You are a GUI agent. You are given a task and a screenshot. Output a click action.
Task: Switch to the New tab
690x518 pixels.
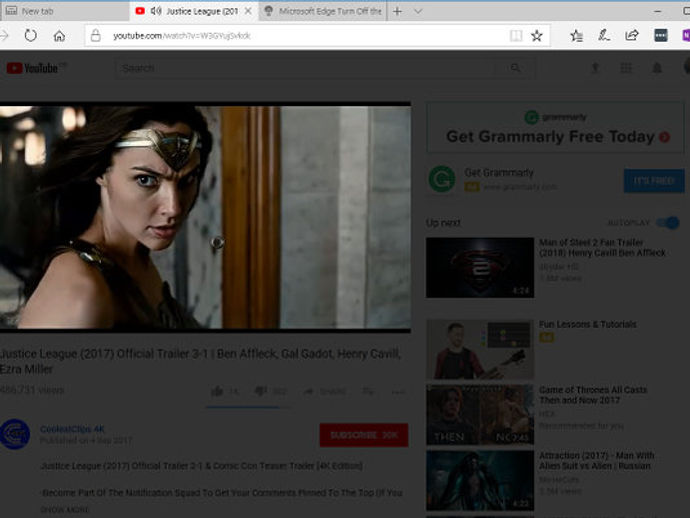tap(65, 11)
